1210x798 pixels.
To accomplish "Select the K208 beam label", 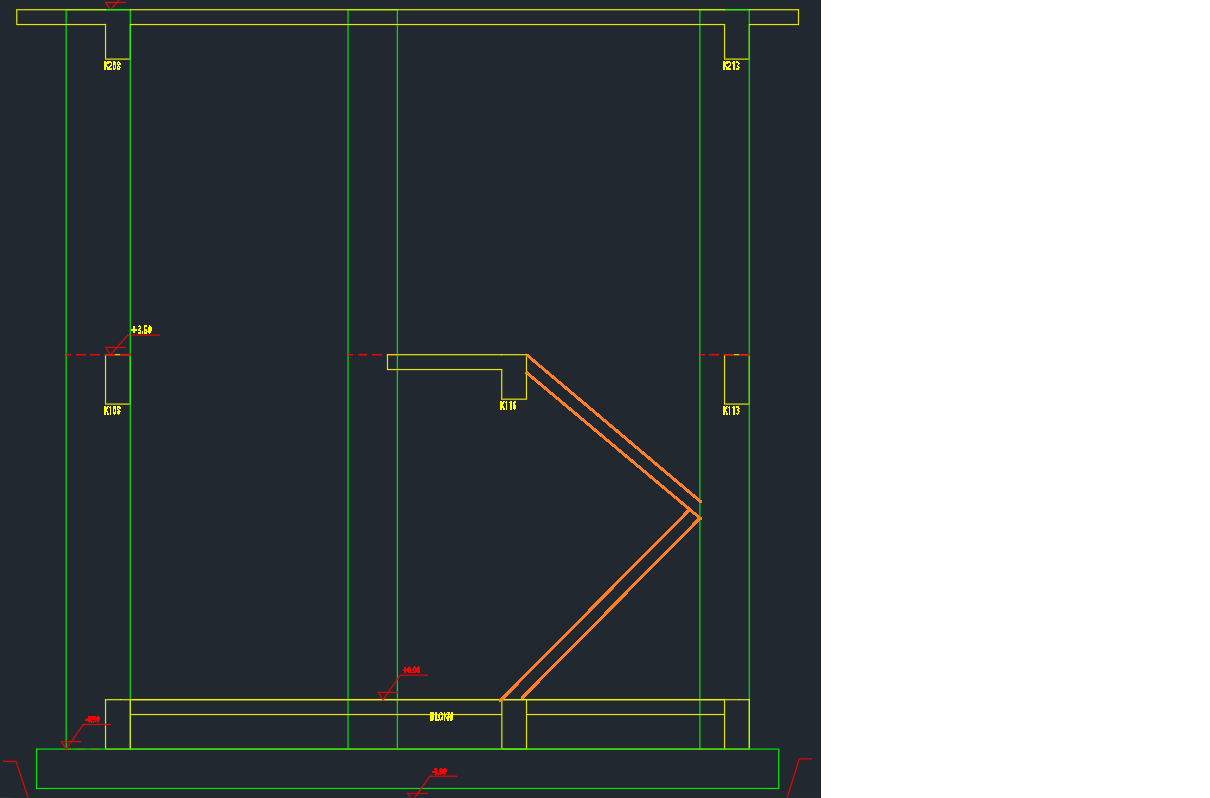I will click(112, 66).
